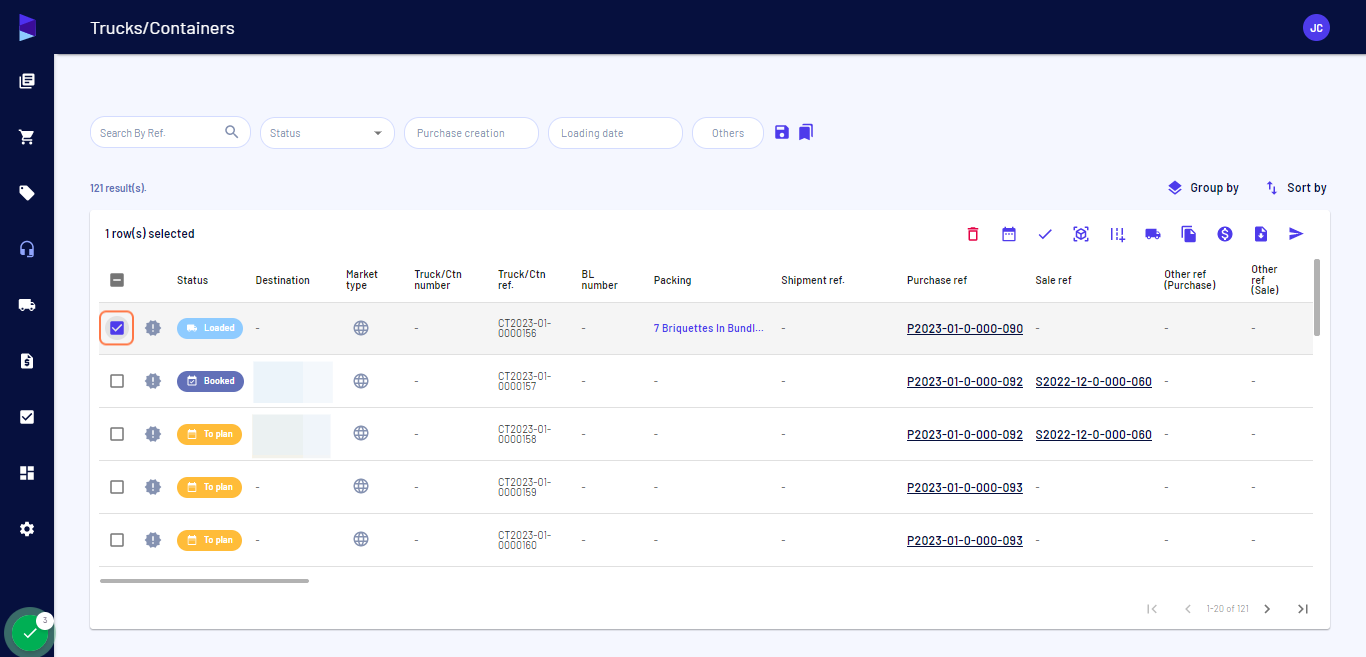Check the CT2023-01-0000159 row checkbox

coord(117,487)
